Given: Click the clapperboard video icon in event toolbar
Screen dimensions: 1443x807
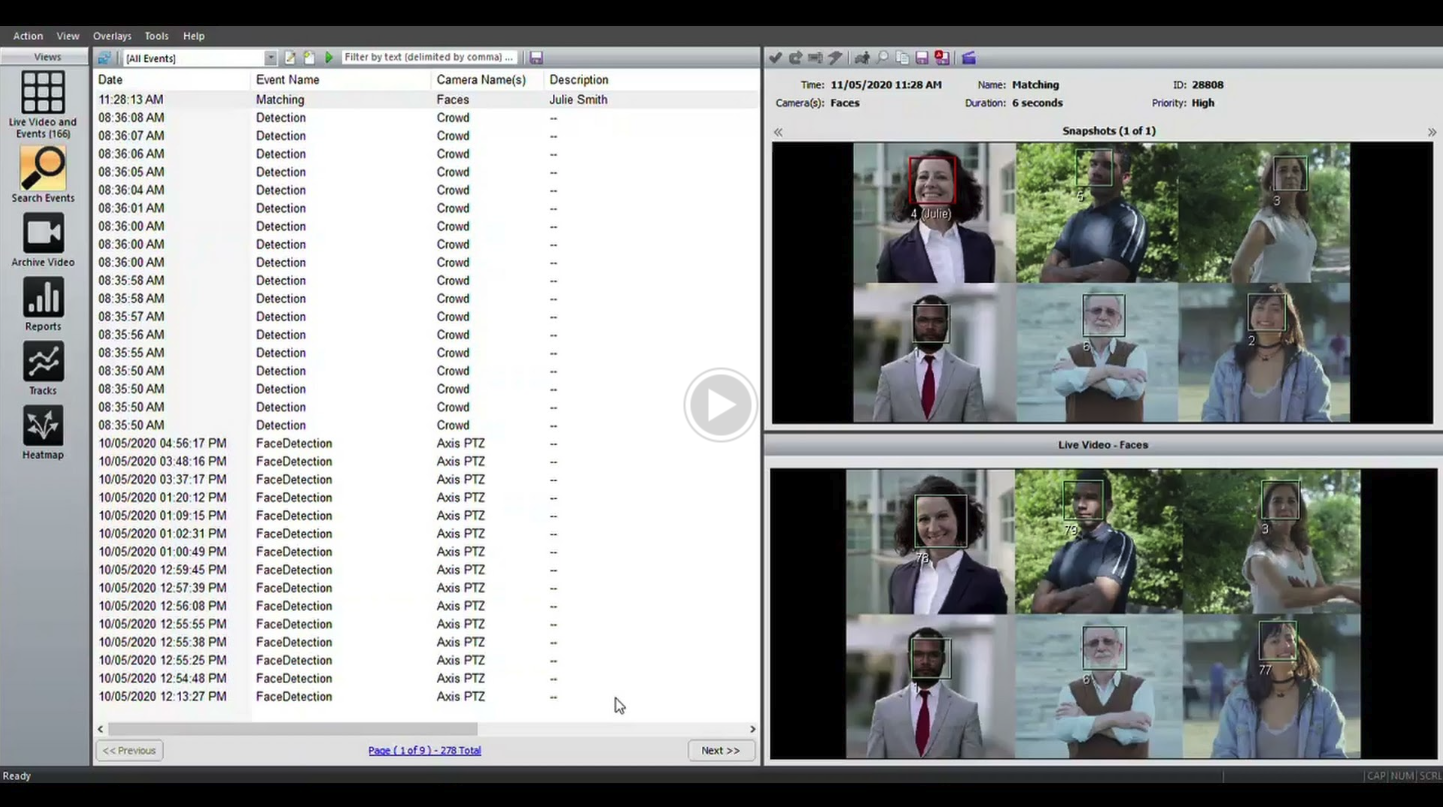Looking at the screenshot, I should point(968,58).
